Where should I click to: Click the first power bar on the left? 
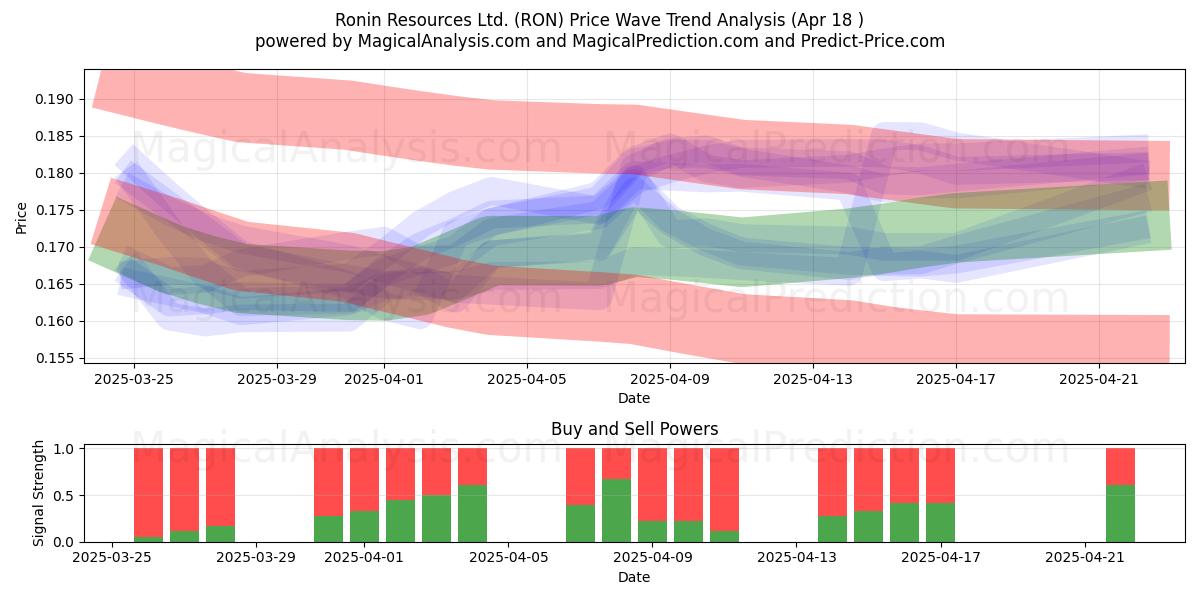149,495
